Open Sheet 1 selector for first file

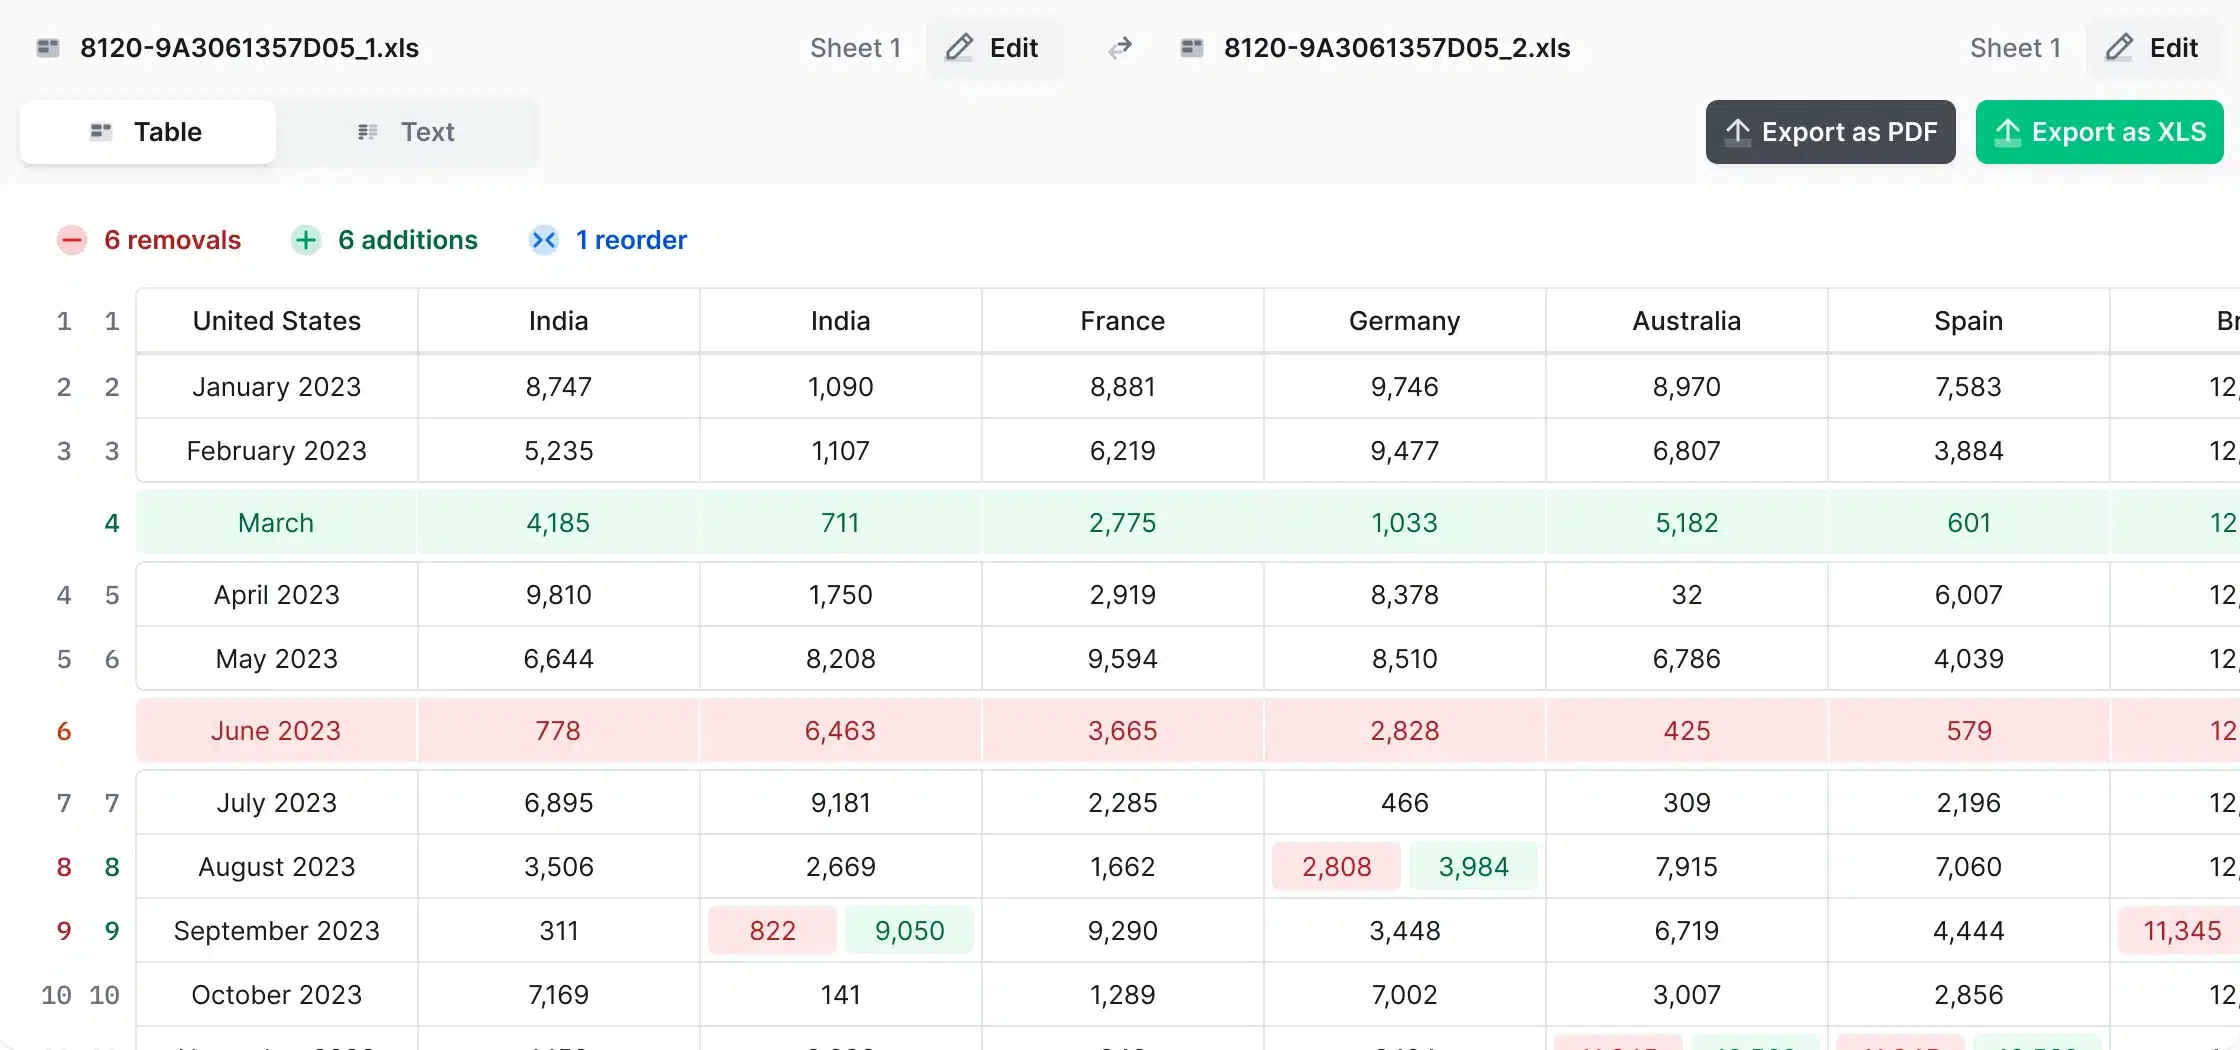[x=855, y=48]
